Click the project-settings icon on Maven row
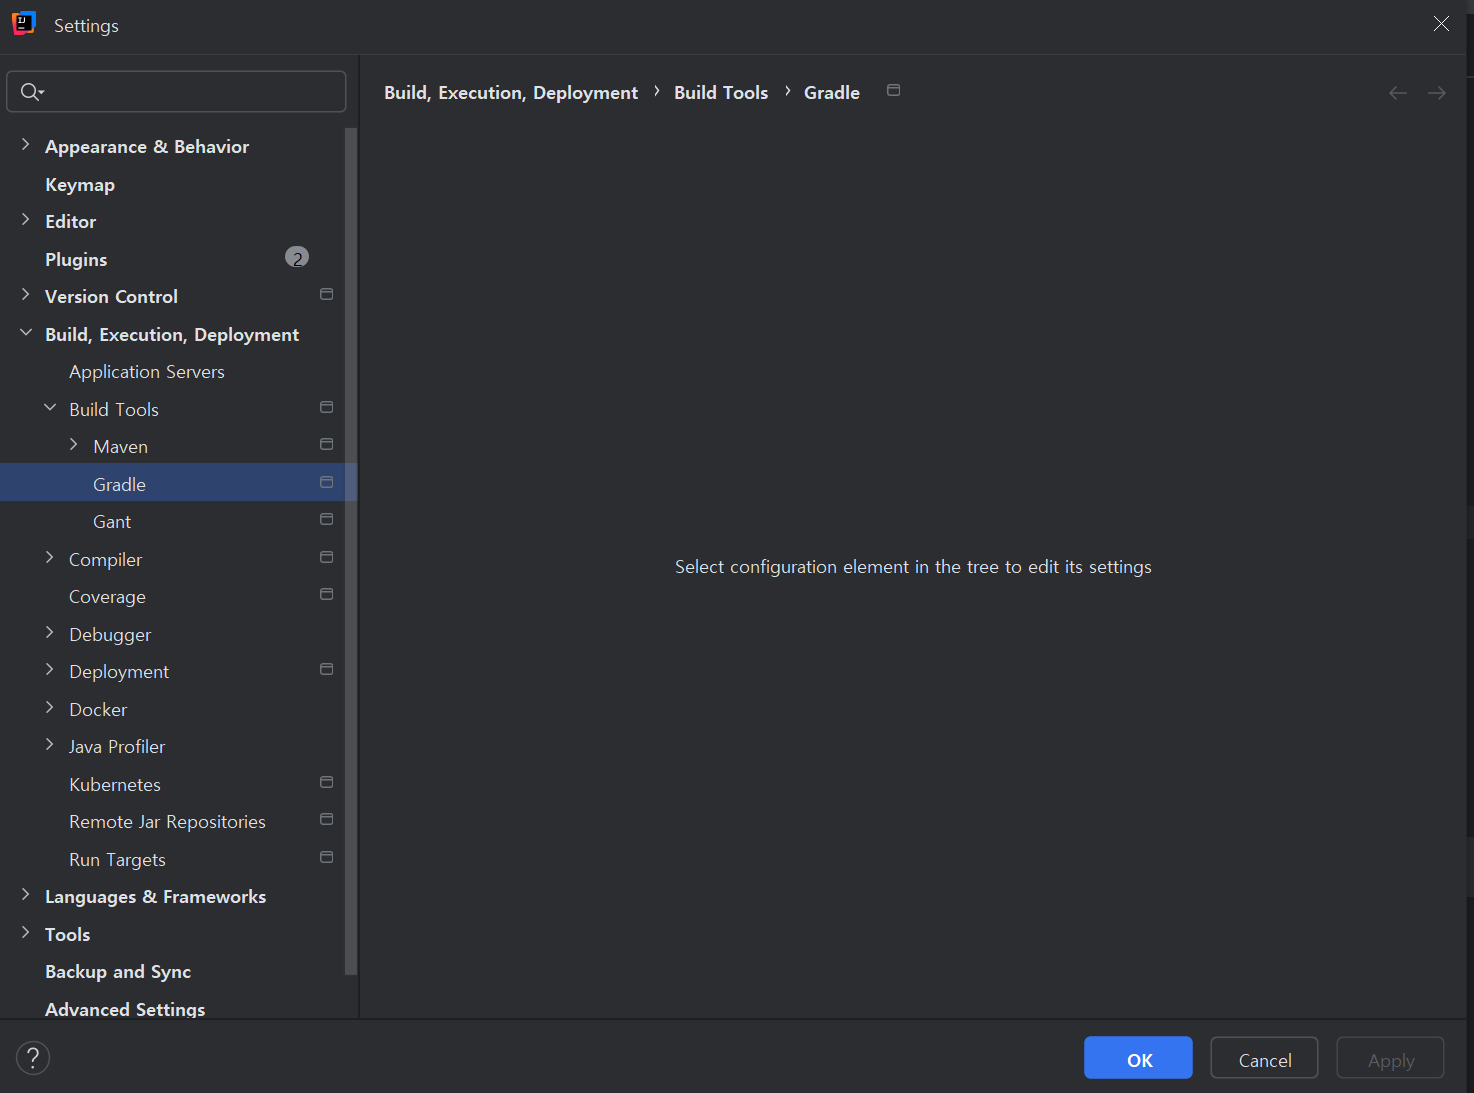 [326, 444]
